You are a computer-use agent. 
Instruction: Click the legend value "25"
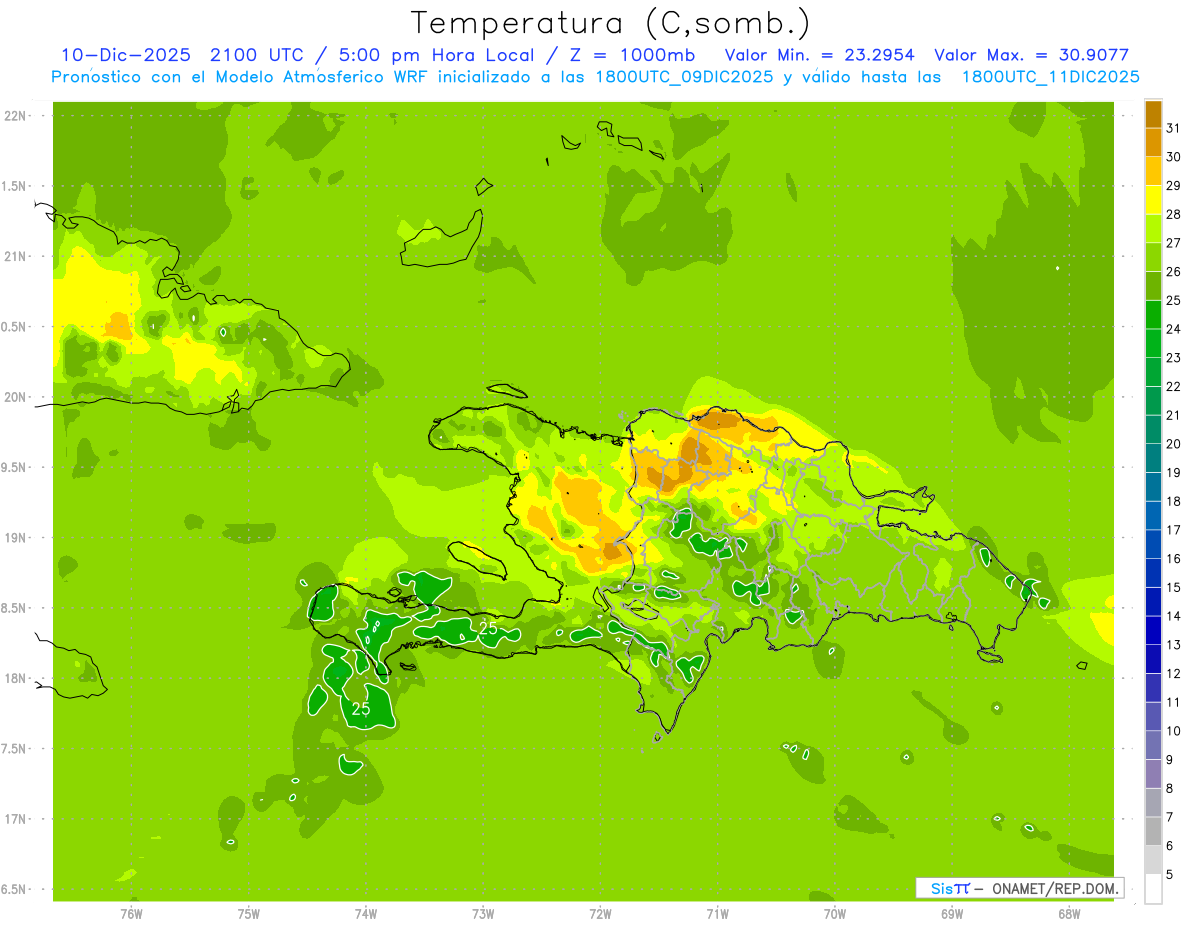pyautogui.click(x=1174, y=301)
